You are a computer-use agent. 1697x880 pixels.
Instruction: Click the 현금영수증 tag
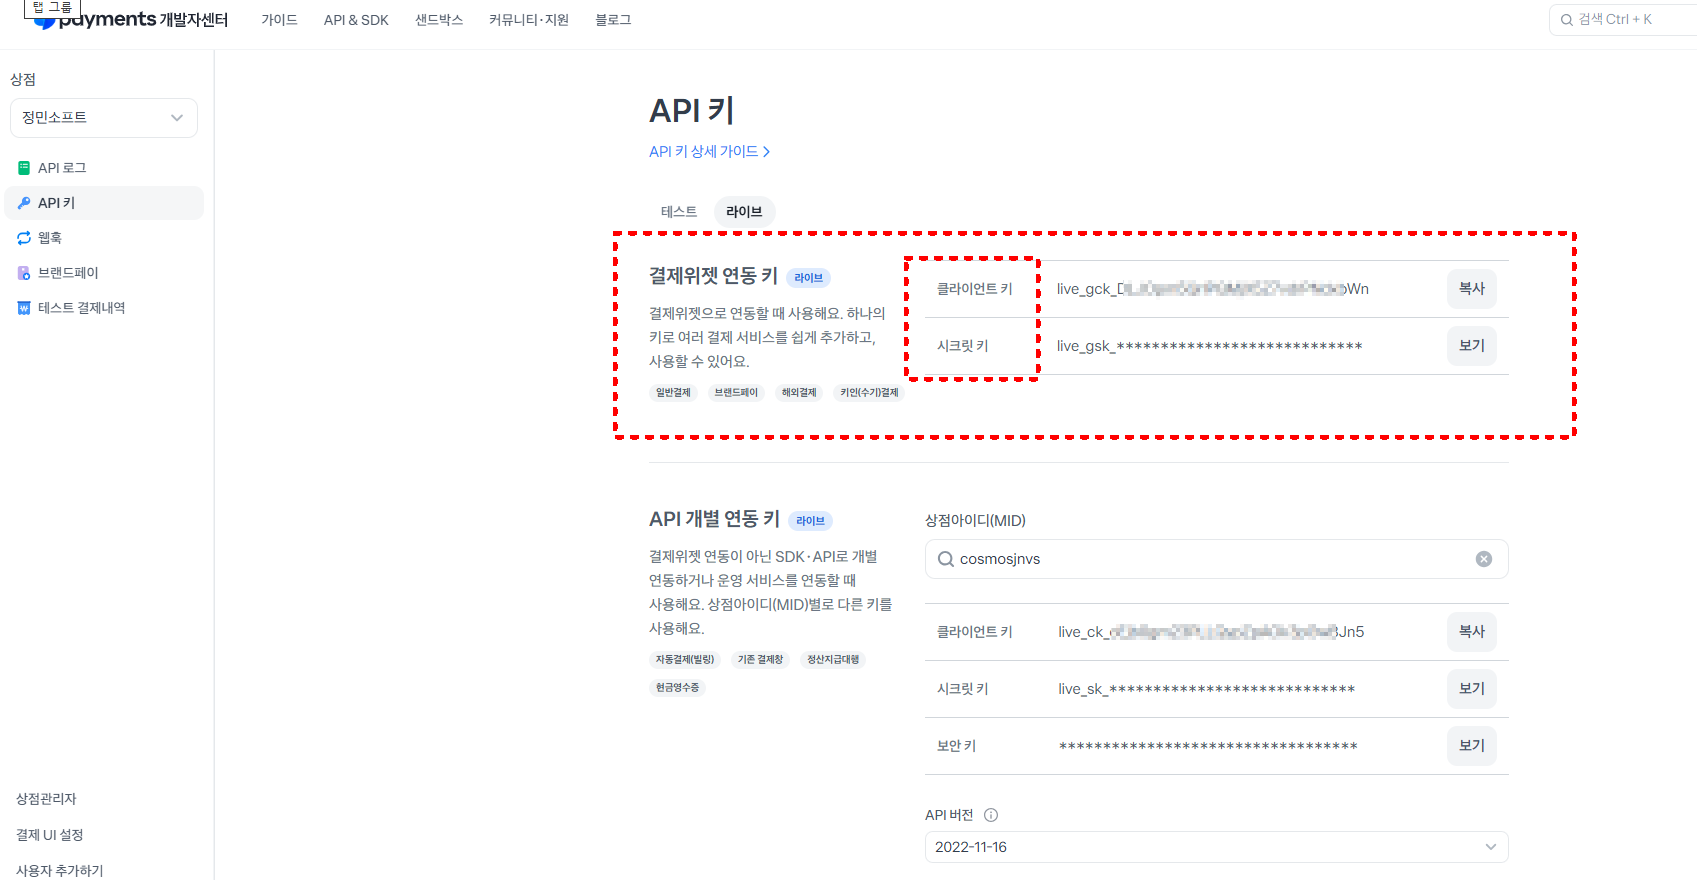tap(677, 688)
